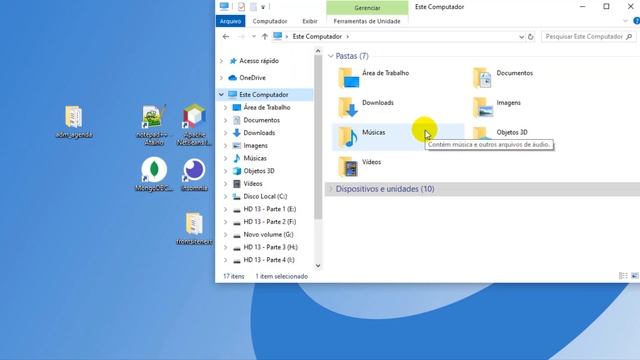Select the desktop folder below Insomnia
640x360 pixels.
pyautogui.click(x=194, y=229)
